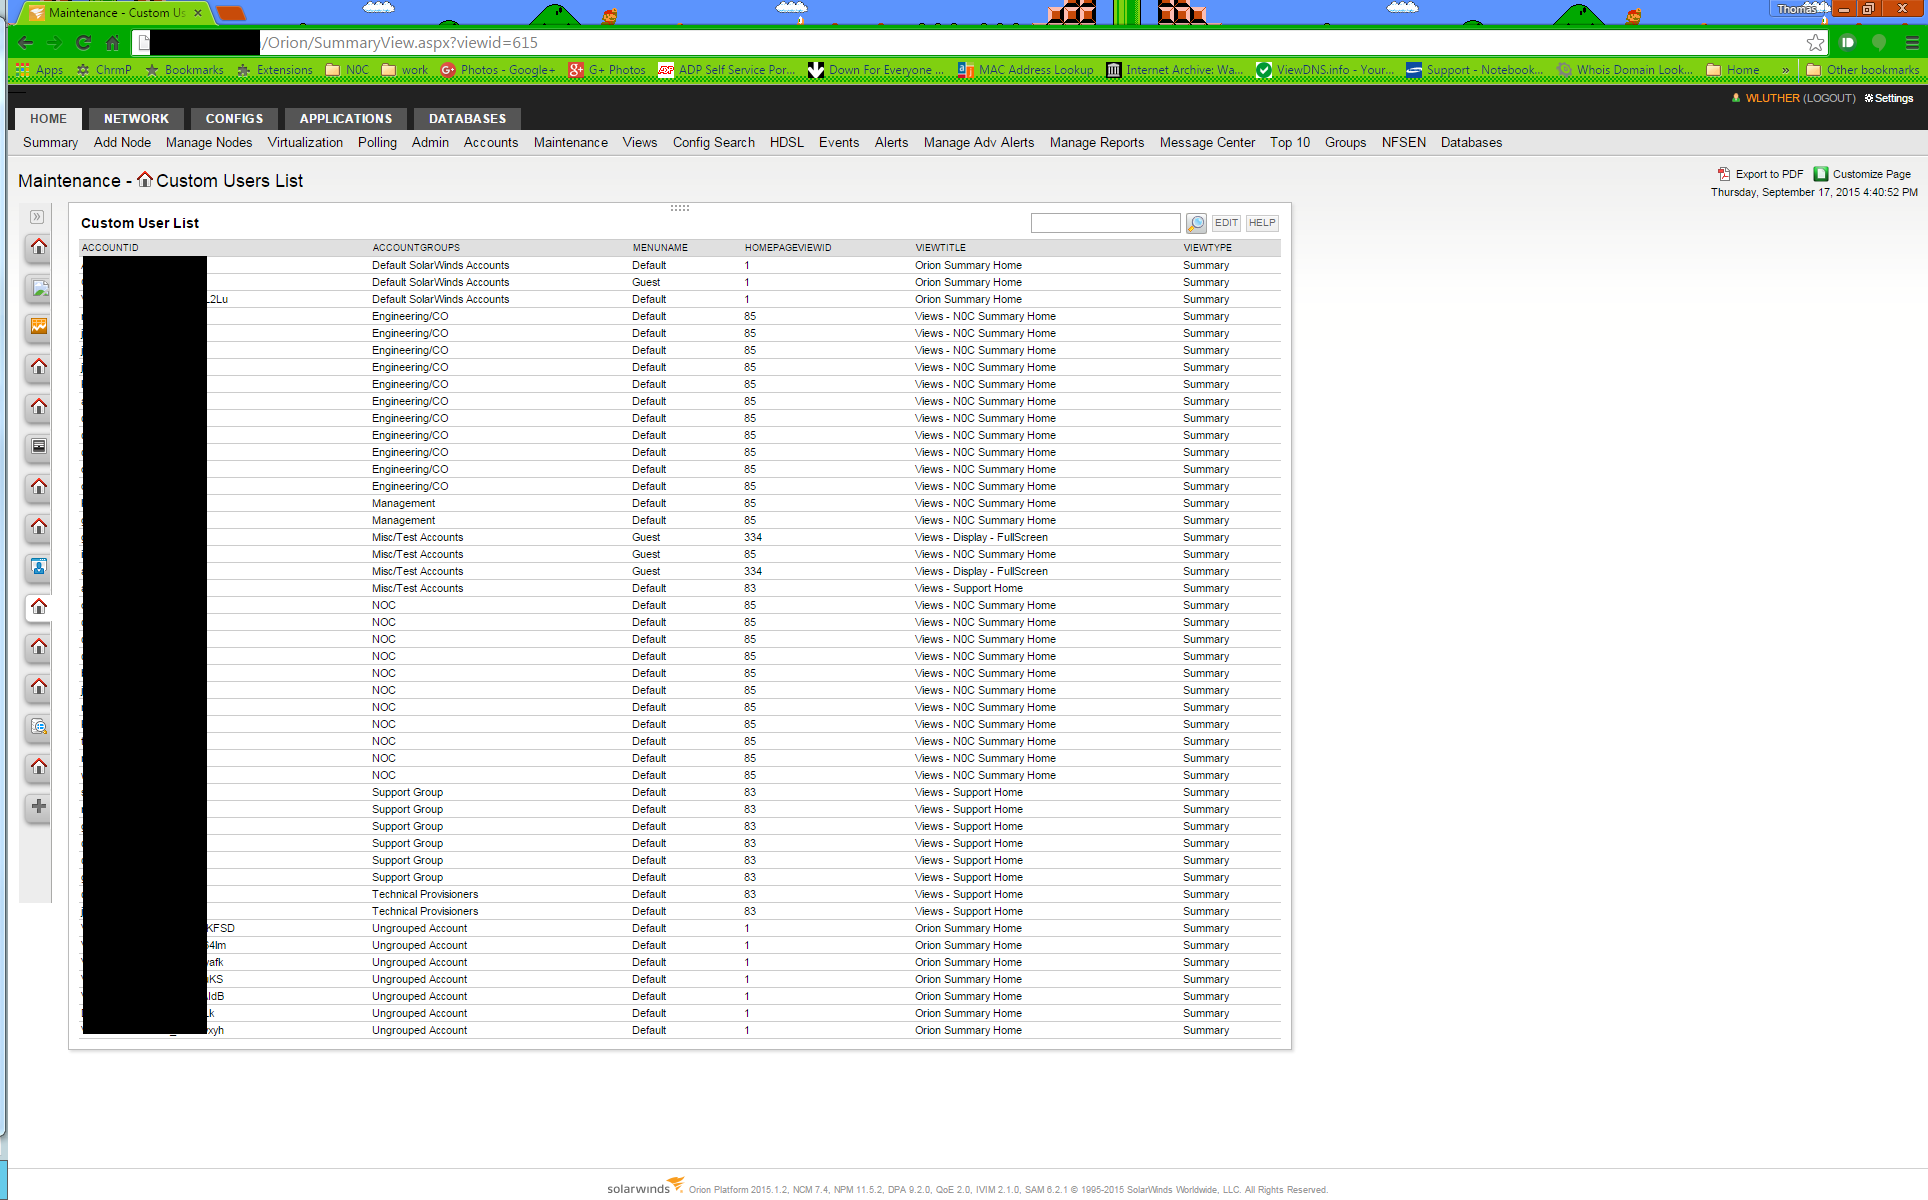Switch to the NETWORK tab
Screen dimensions: 1928x1200
pyautogui.click(x=136, y=118)
